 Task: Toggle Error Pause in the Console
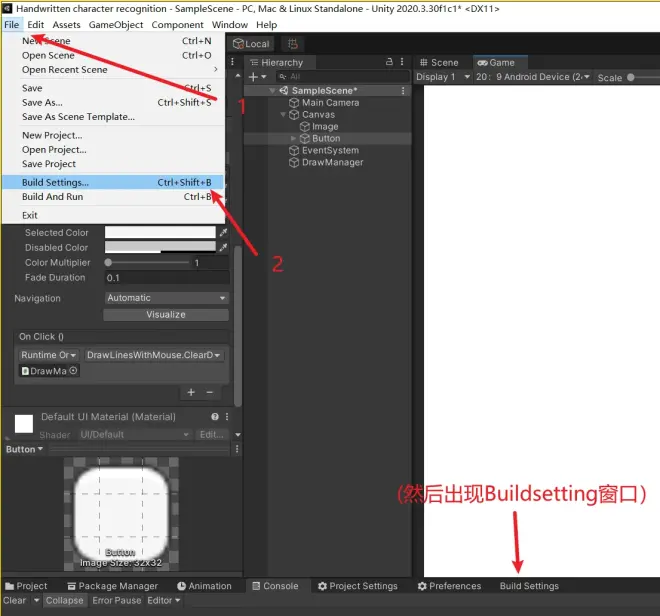coord(117,600)
